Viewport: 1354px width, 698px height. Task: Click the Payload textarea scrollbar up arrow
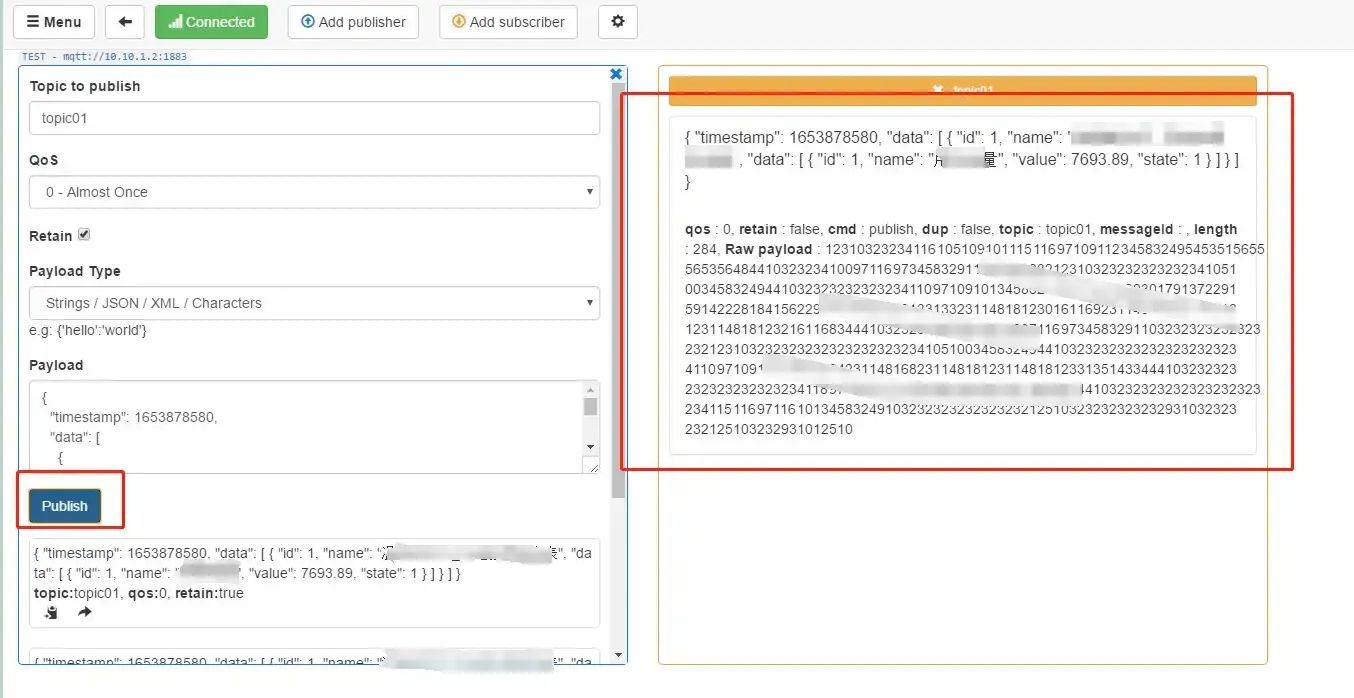591,389
